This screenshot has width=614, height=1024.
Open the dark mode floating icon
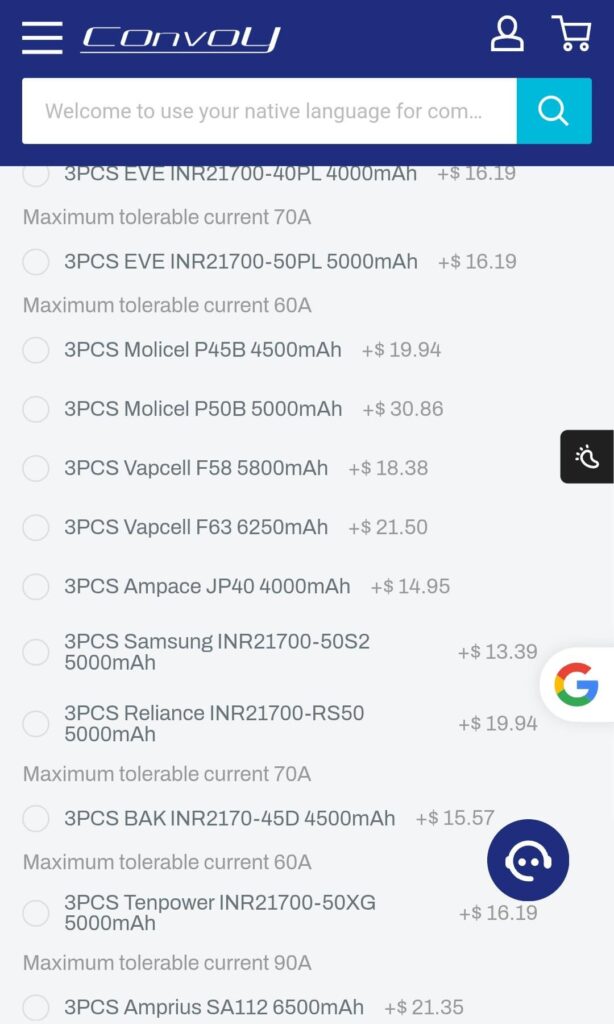point(586,457)
